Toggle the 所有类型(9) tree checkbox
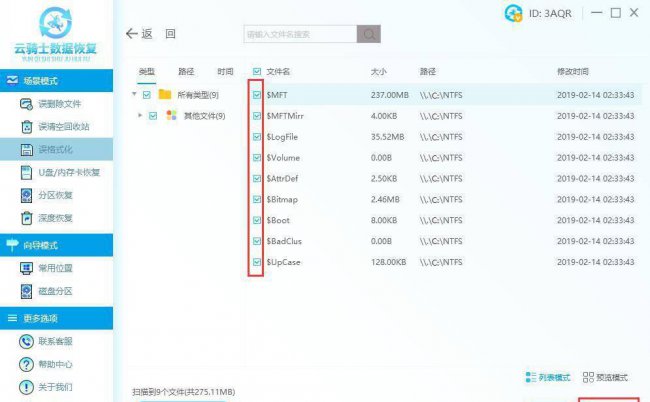This screenshot has height=402, width=650. pos(146,95)
